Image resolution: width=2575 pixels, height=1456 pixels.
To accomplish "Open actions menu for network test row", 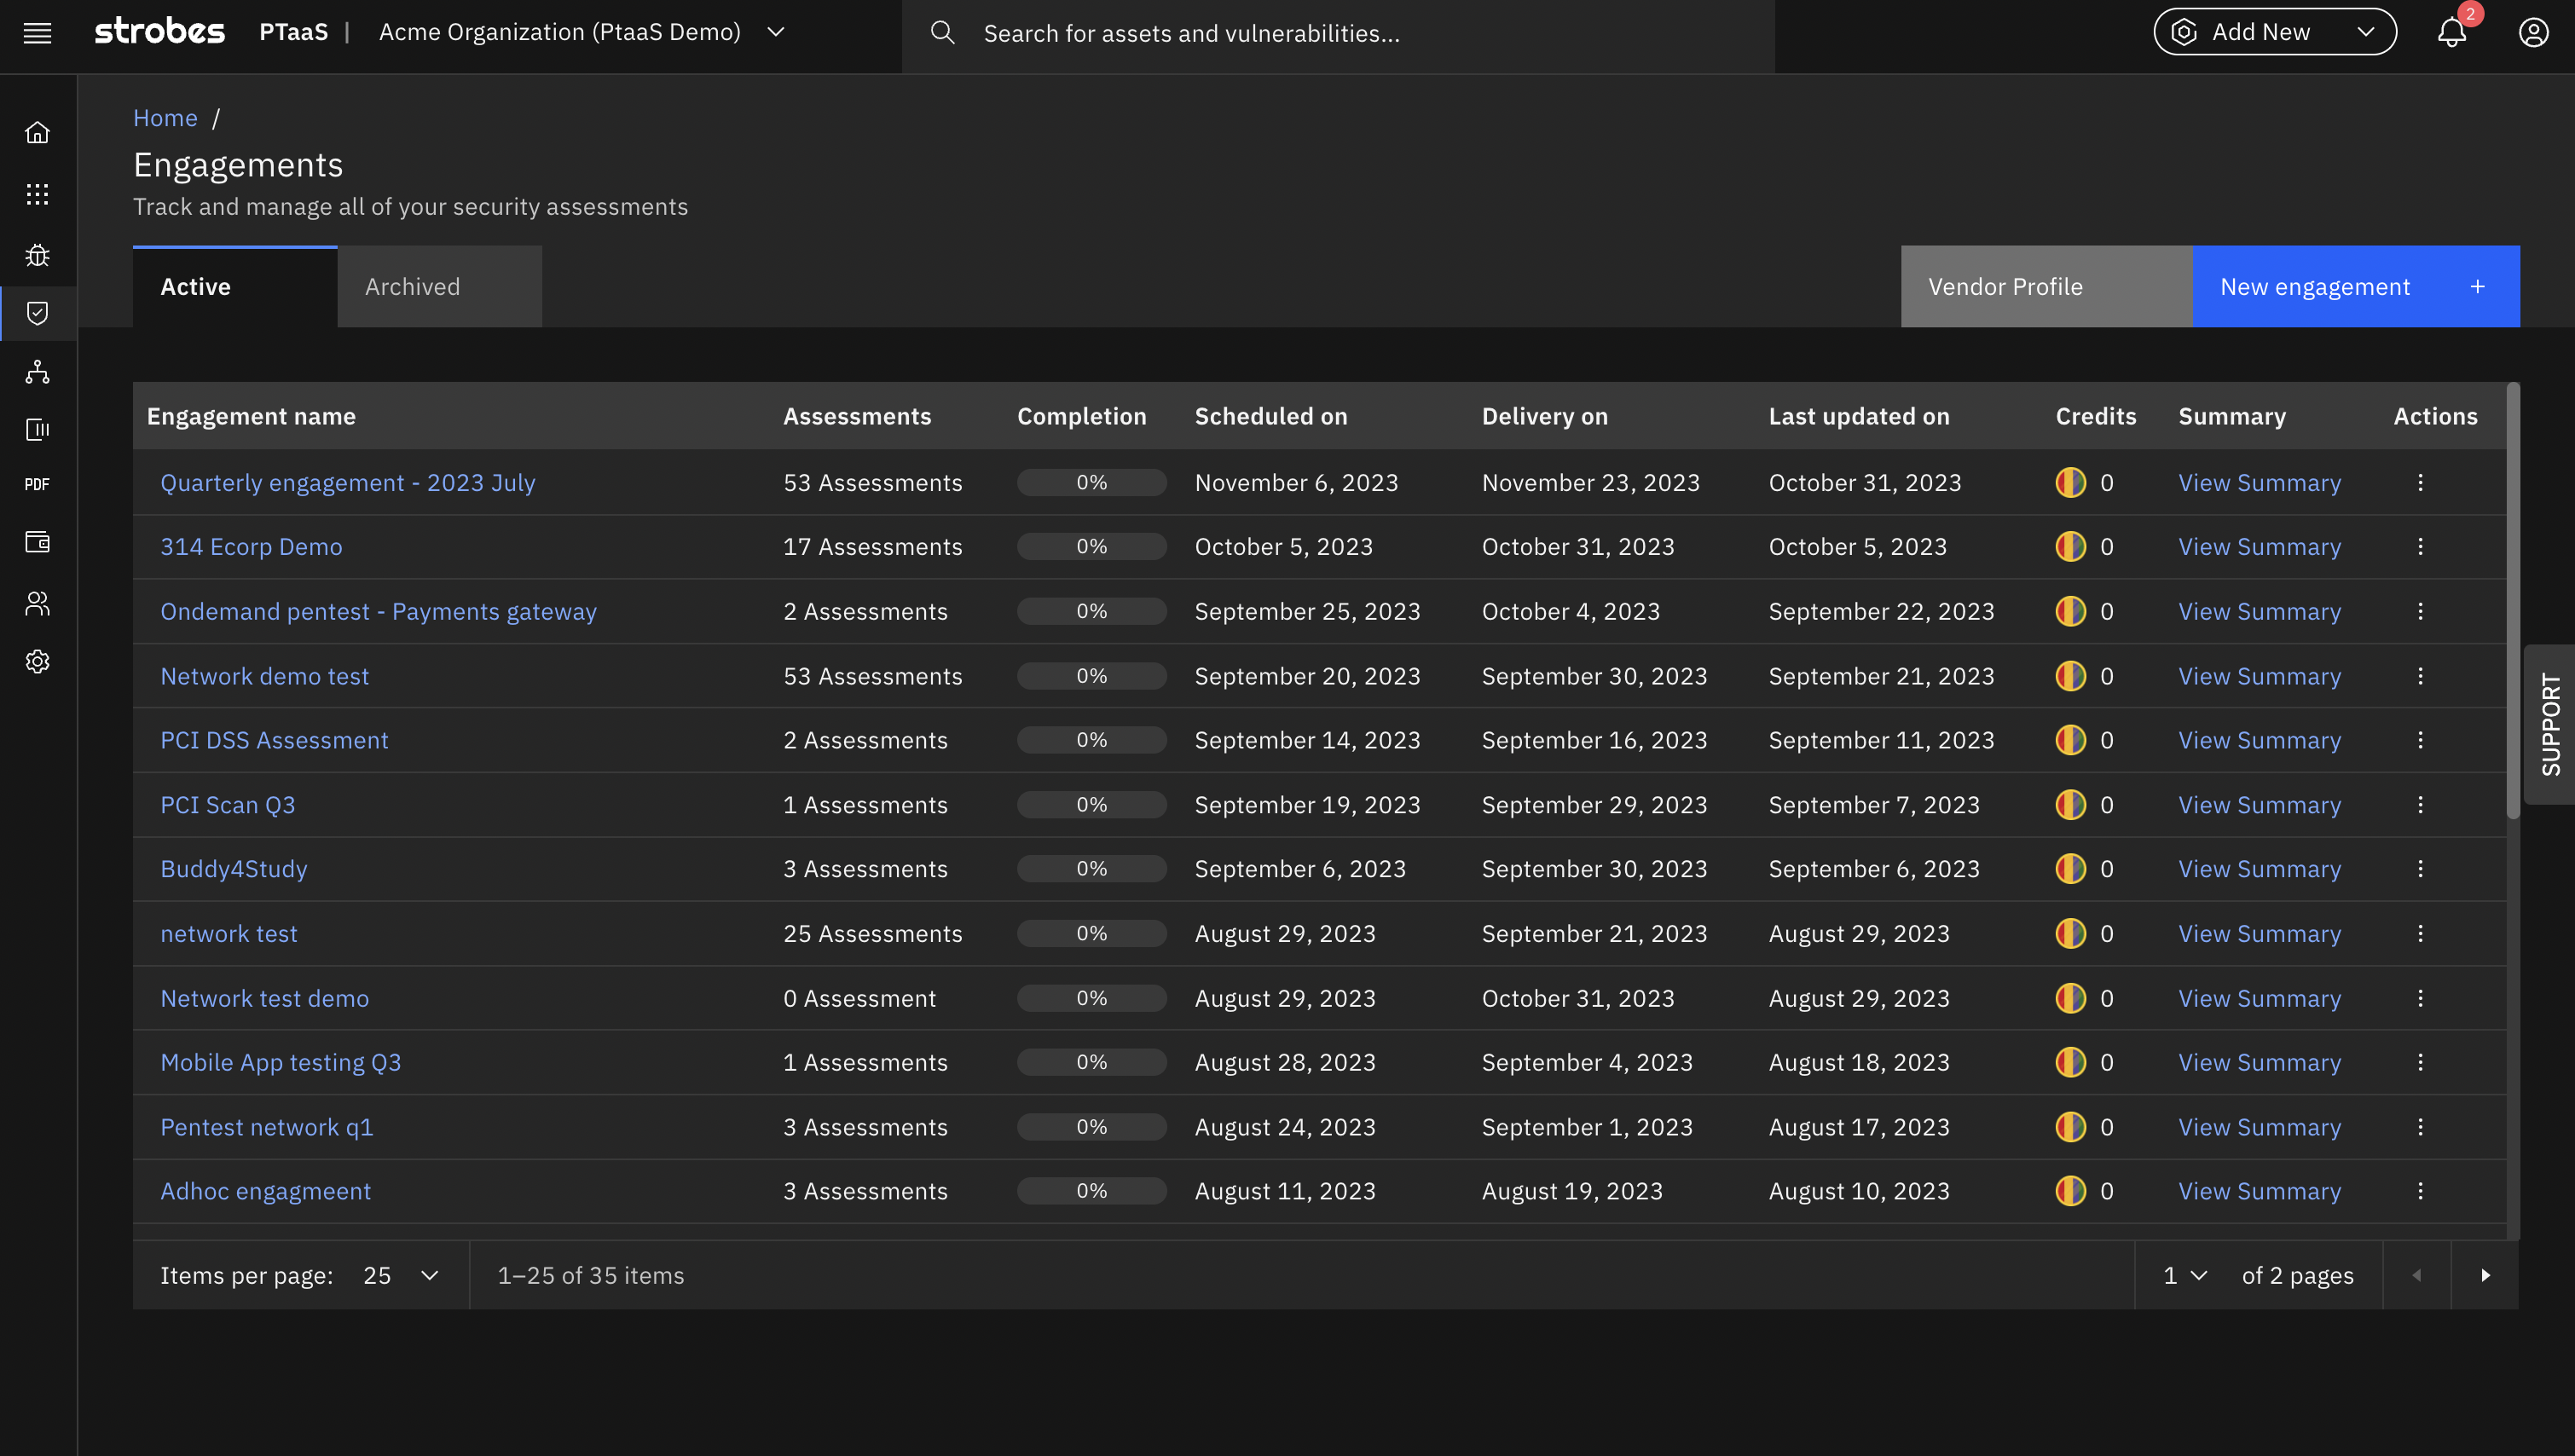I will coord(2420,933).
